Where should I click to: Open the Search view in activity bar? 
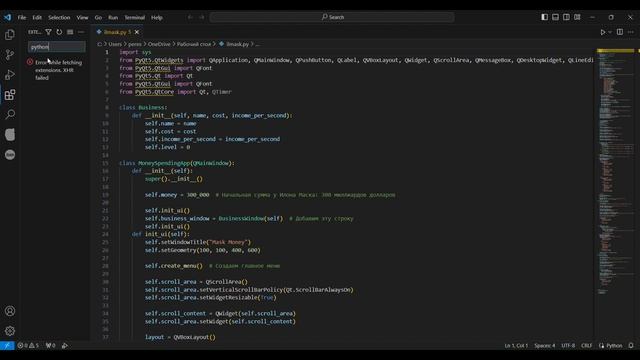point(10,114)
